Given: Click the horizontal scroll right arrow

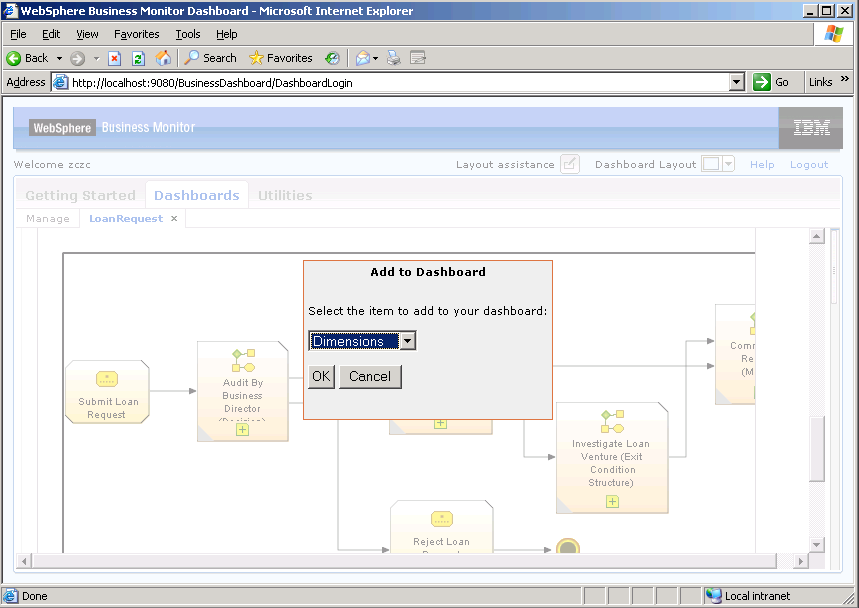Looking at the screenshot, I should click(x=800, y=561).
